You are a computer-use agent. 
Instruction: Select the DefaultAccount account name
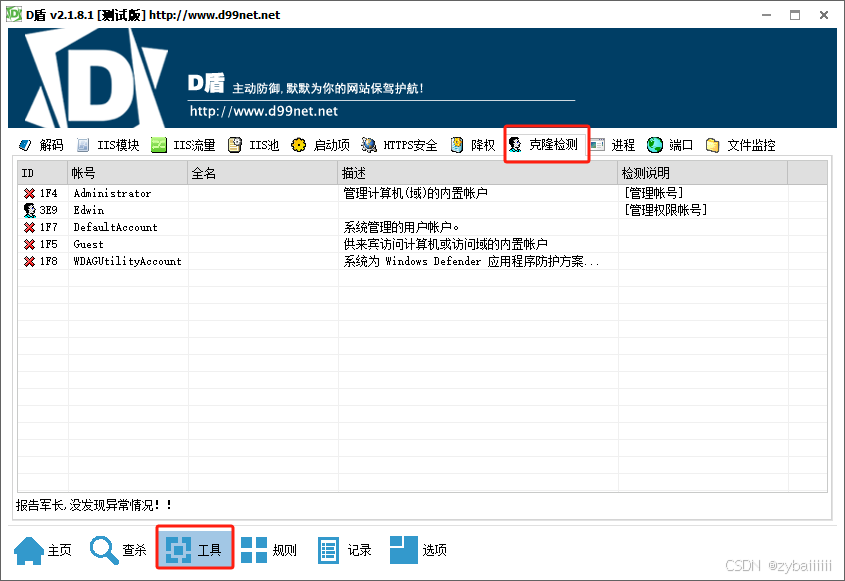point(115,227)
